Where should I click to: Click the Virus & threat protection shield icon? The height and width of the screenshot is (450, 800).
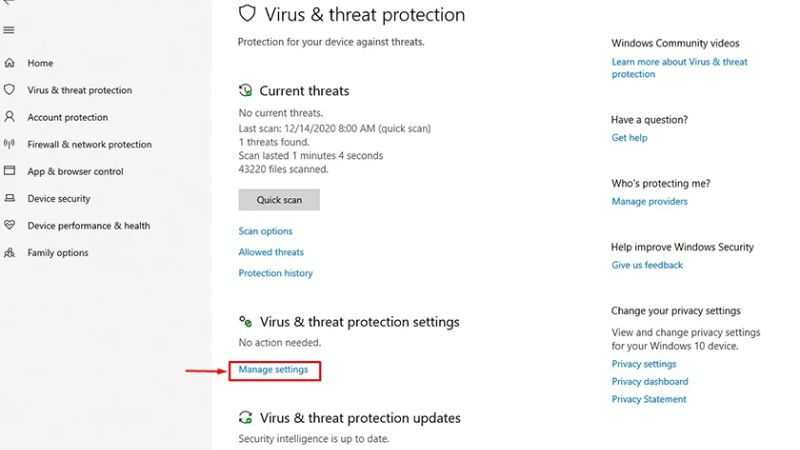(x=9, y=90)
